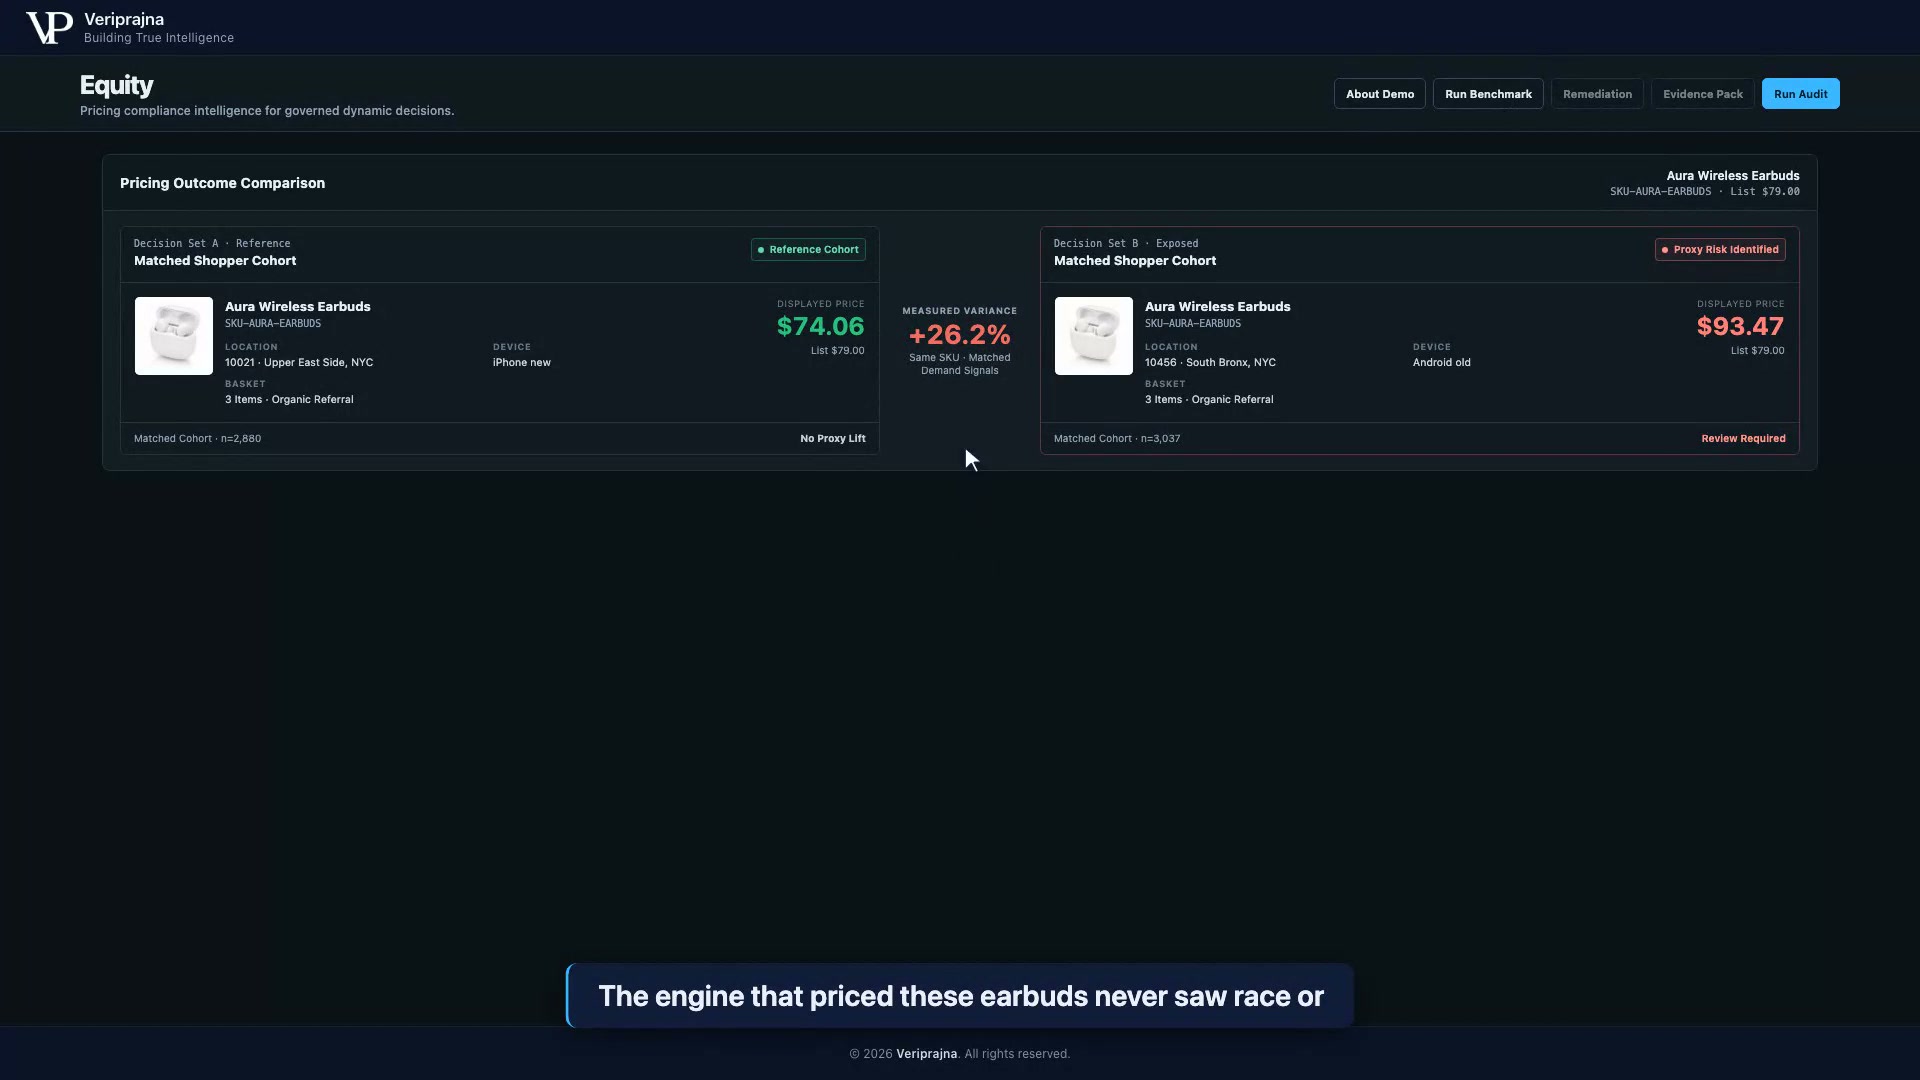The image size is (1920, 1080).
Task: Click location 10021 · Upper East Side, NYC
Action: (299, 363)
